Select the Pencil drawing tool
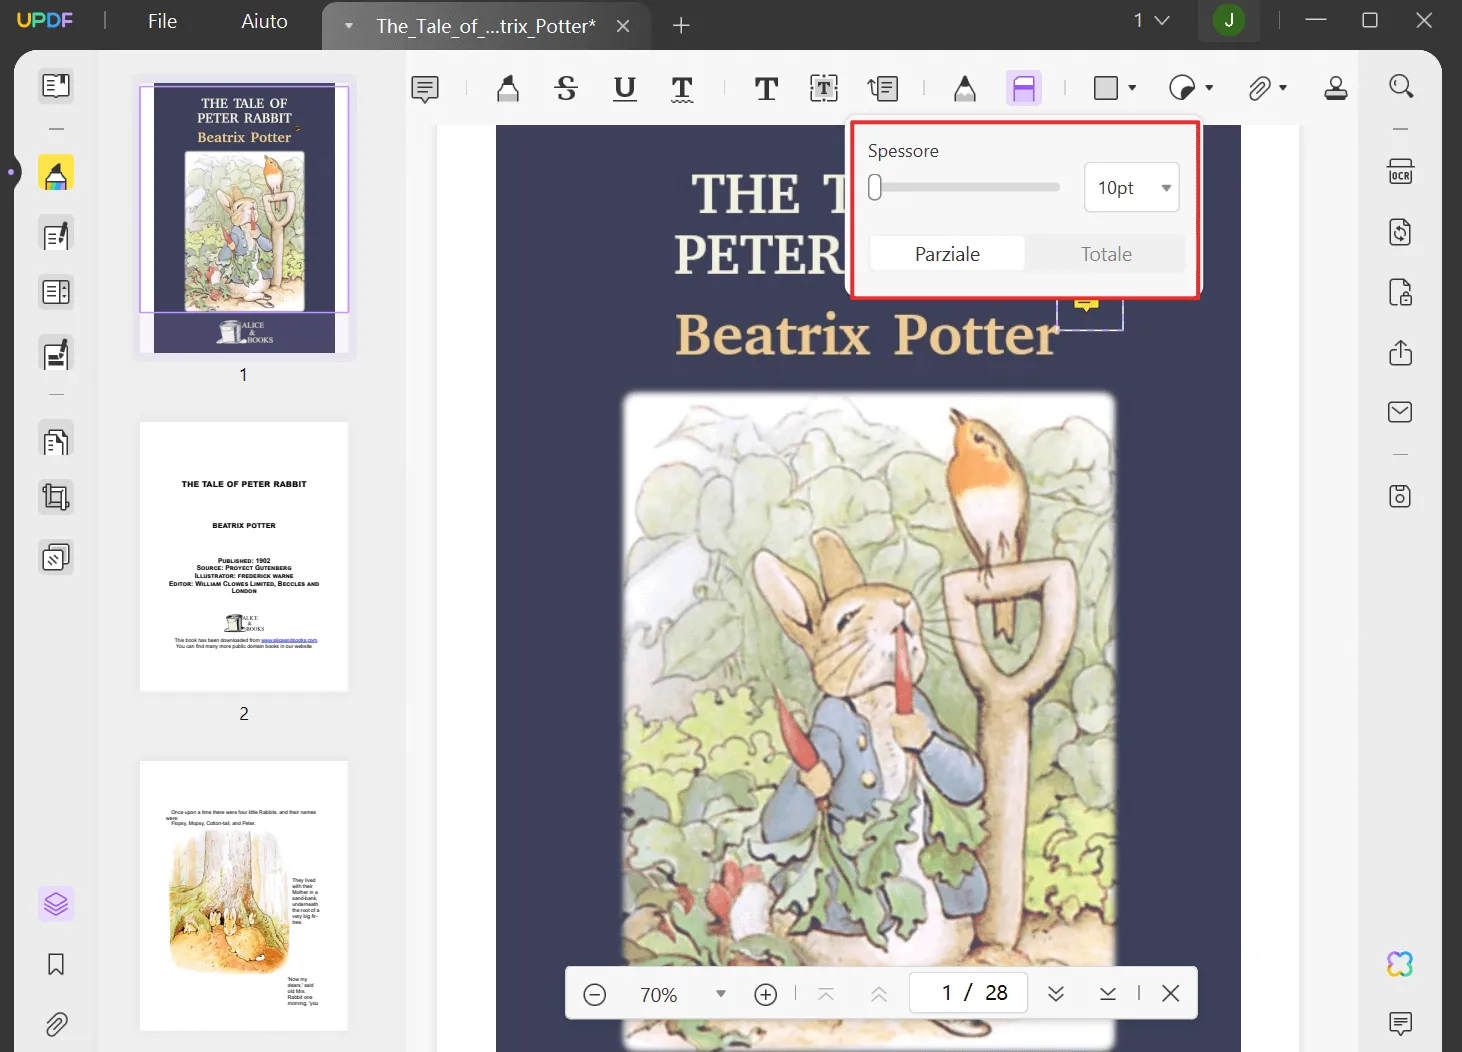This screenshot has width=1462, height=1052. tap(965, 89)
